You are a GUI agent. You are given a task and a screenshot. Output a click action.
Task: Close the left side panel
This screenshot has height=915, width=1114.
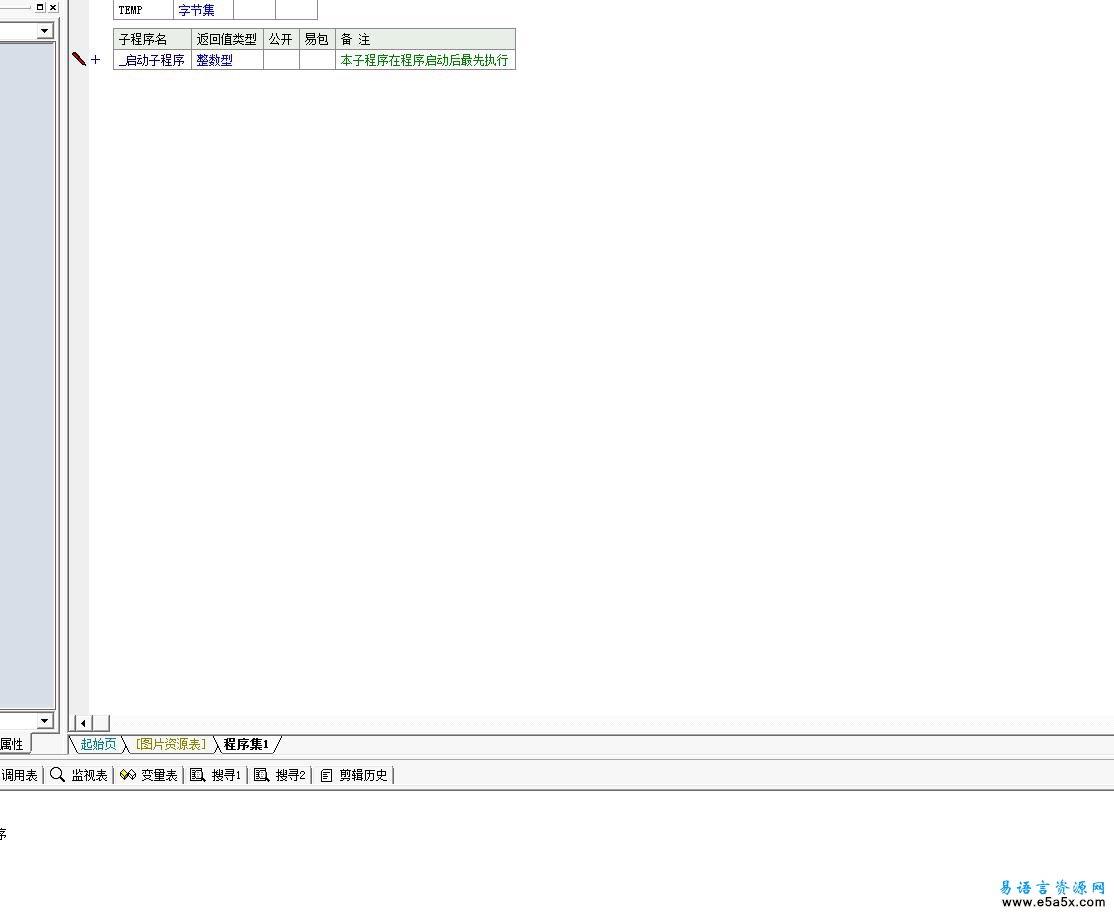(53, 7)
